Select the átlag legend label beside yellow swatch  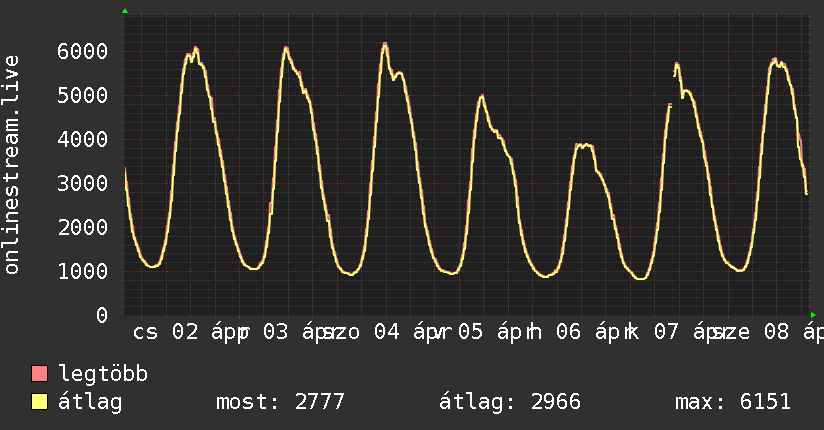click(90, 402)
